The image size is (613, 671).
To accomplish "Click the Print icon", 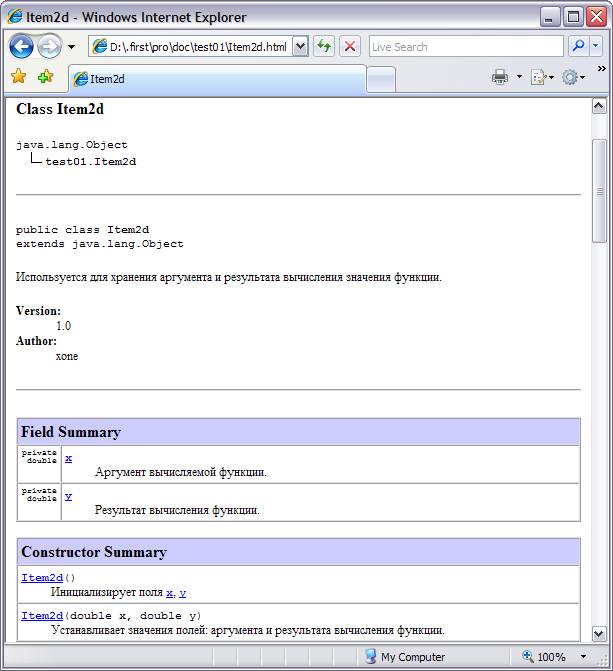I will click(x=500, y=77).
